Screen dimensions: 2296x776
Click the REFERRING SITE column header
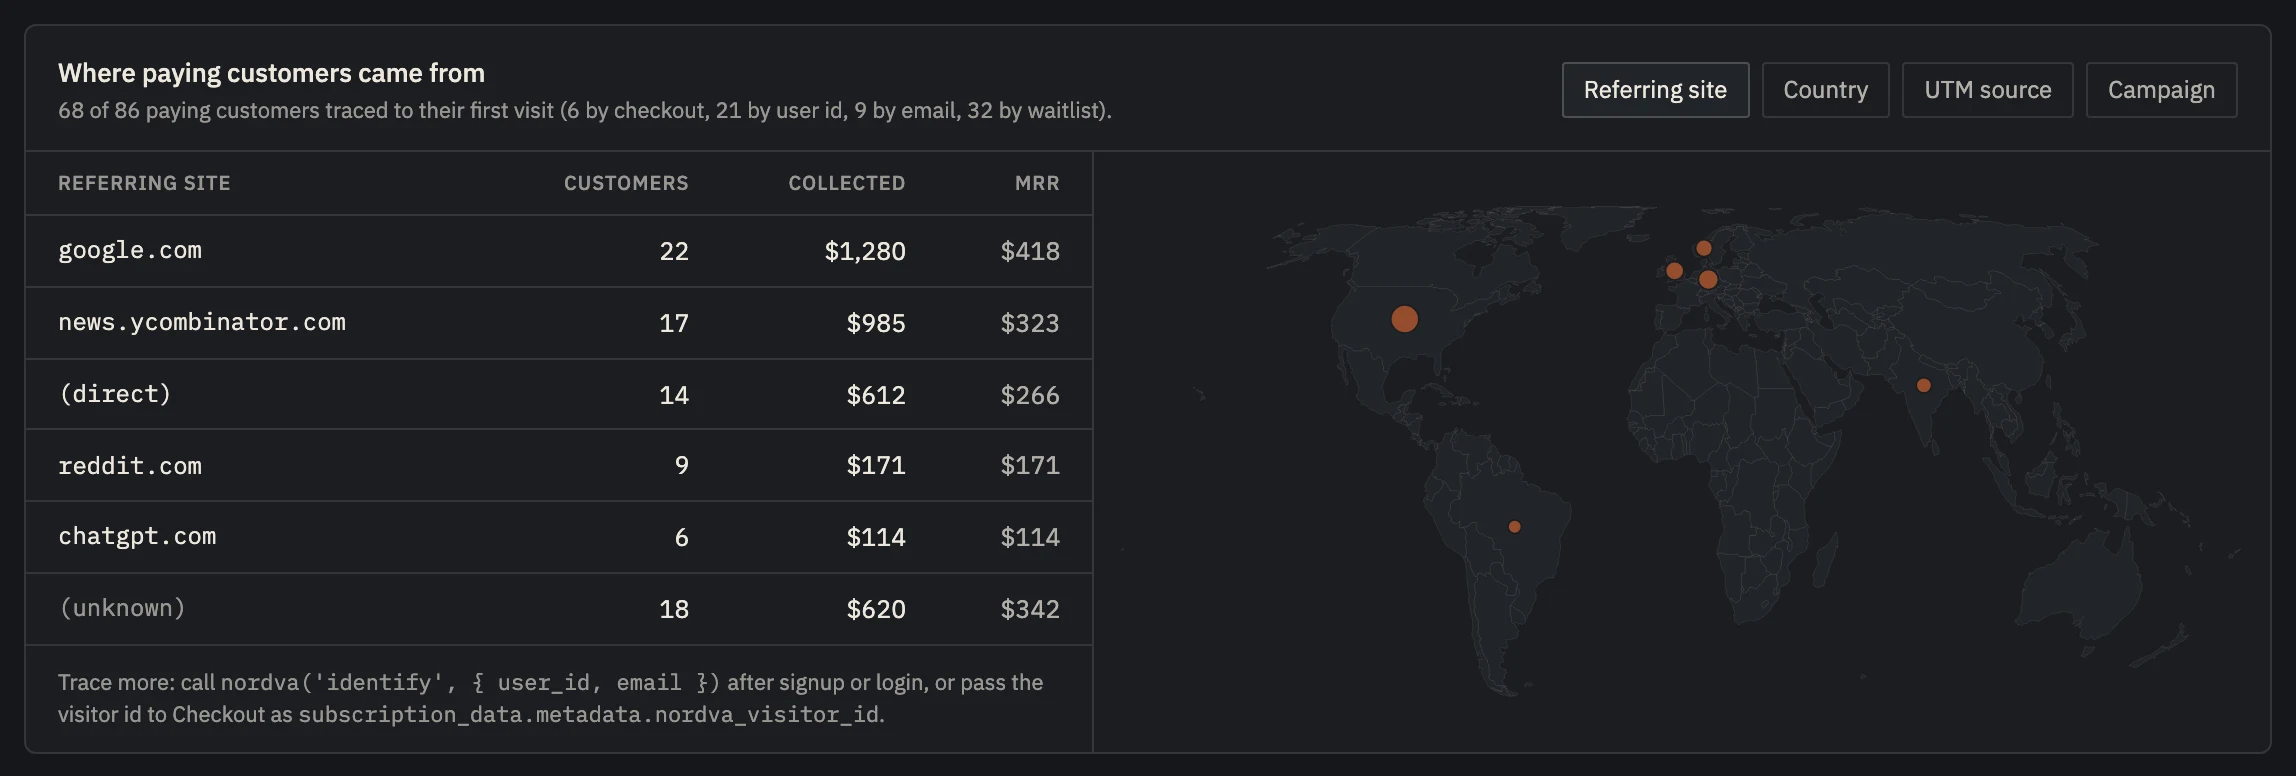(x=144, y=183)
